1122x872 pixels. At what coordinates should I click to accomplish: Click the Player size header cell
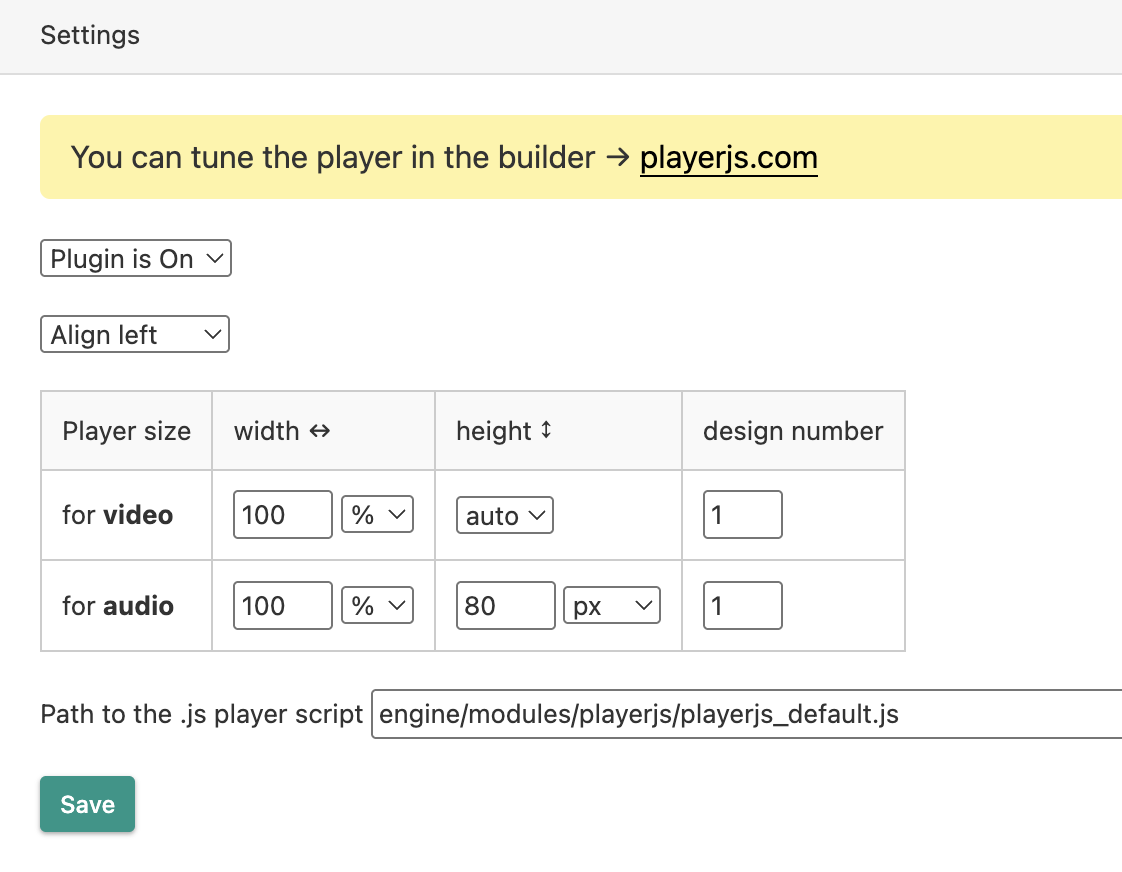pyautogui.click(x=126, y=431)
